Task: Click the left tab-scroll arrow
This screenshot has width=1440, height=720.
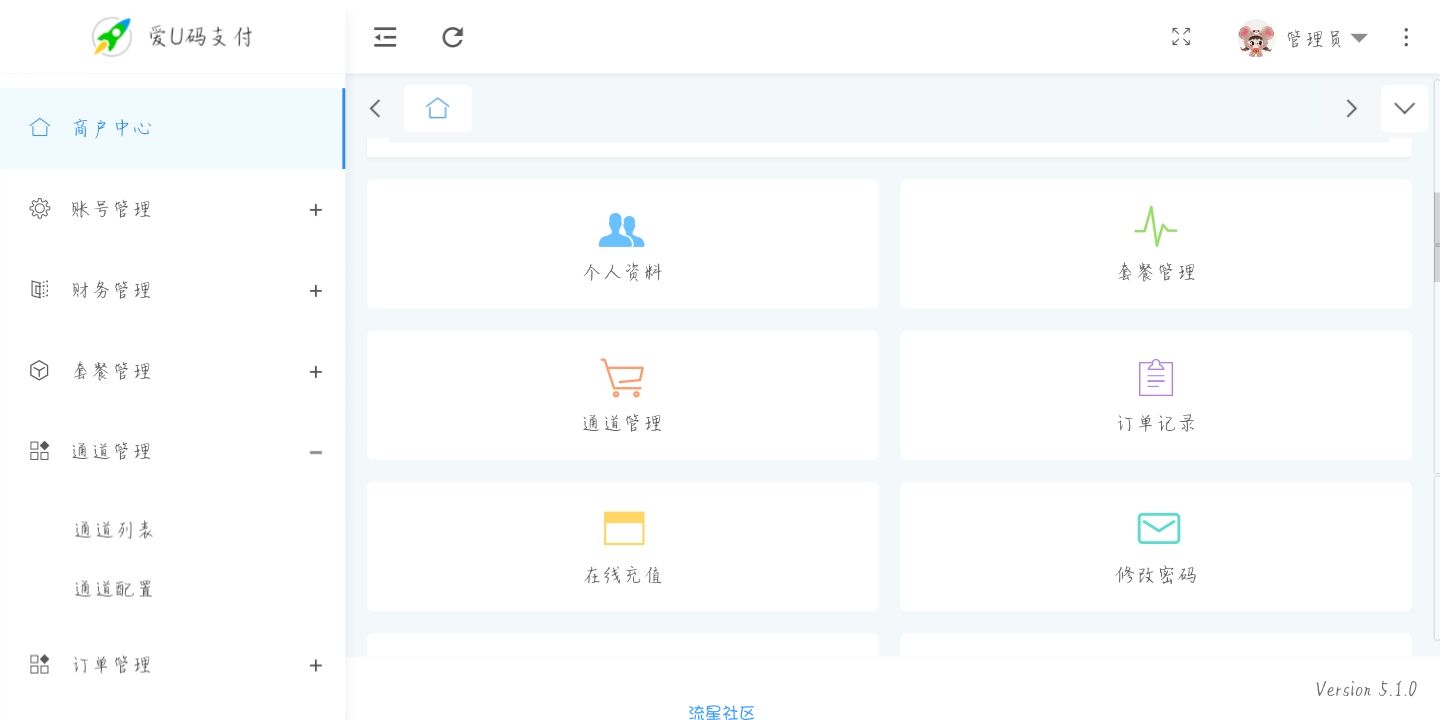Action: click(375, 108)
